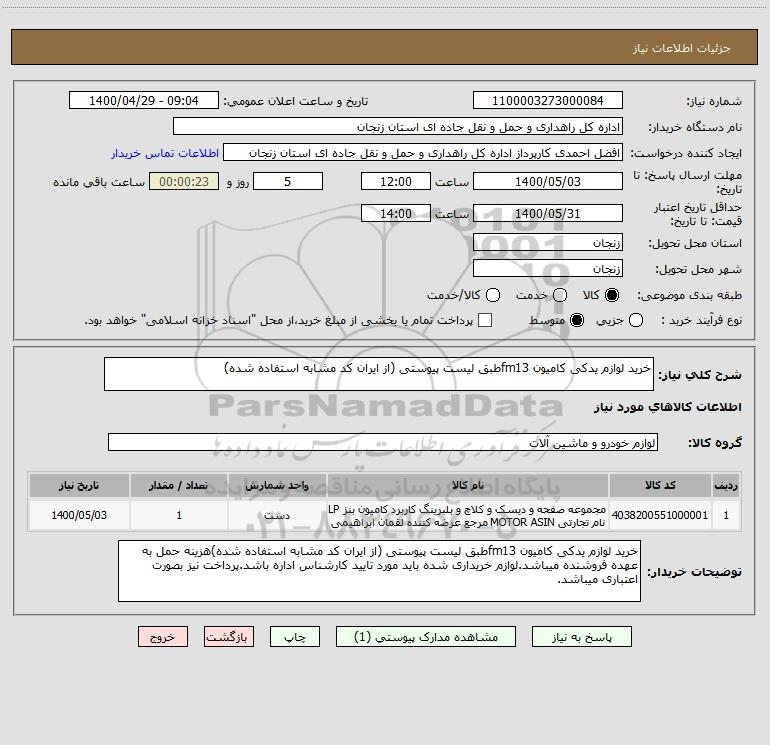Click the خروج exit button

163,637
